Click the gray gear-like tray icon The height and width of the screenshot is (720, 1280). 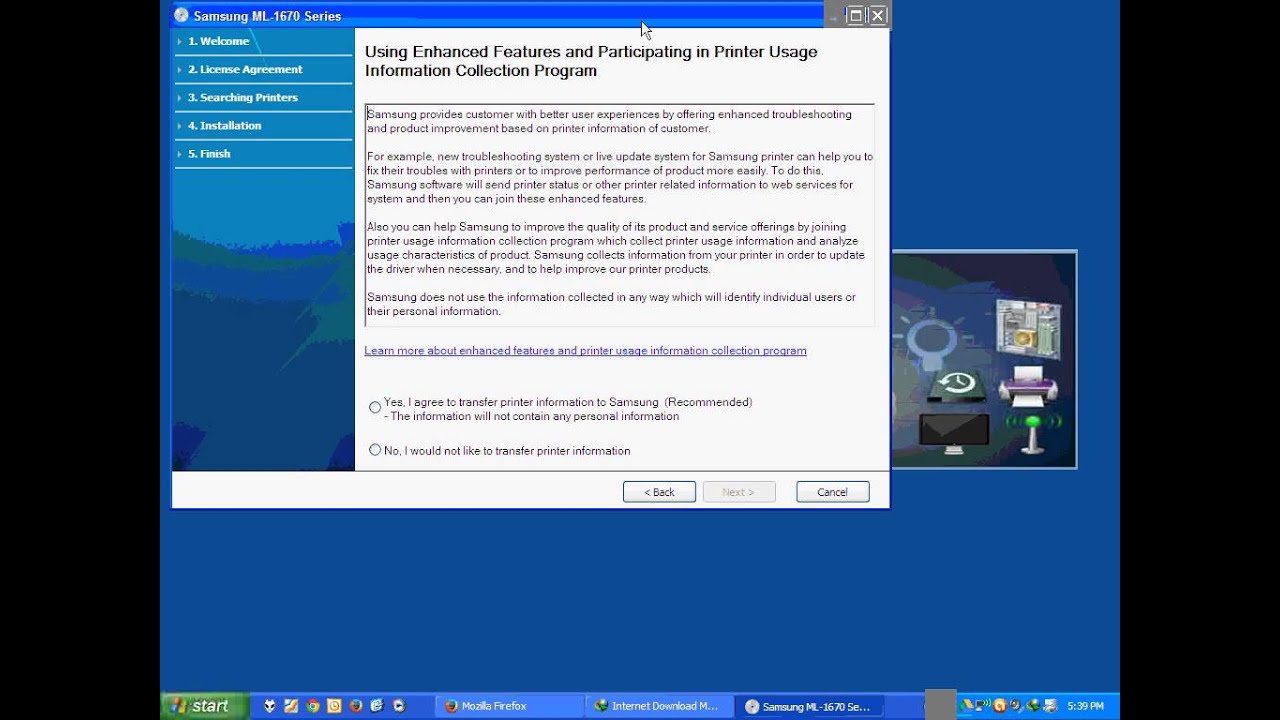pos(1016,705)
